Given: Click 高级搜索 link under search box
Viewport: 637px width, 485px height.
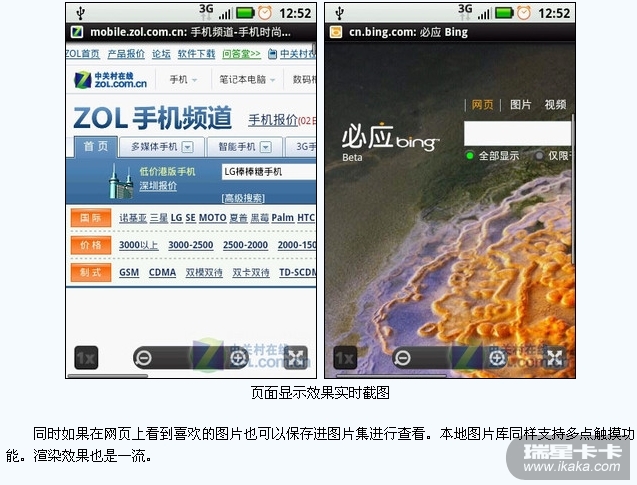Looking at the screenshot, I should pos(243,198).
